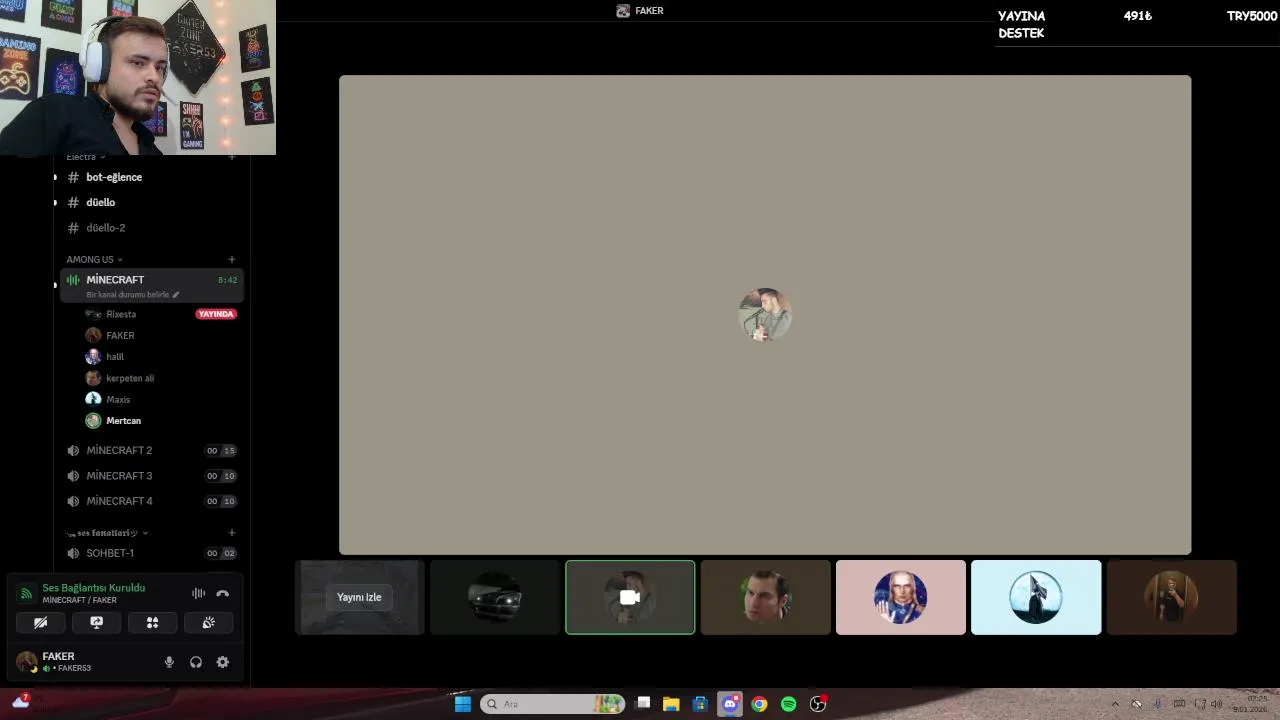Click the YAYINDA live badge
Image resolution: width=1280 pixels, height=720 pixels.
pos(216,314)
